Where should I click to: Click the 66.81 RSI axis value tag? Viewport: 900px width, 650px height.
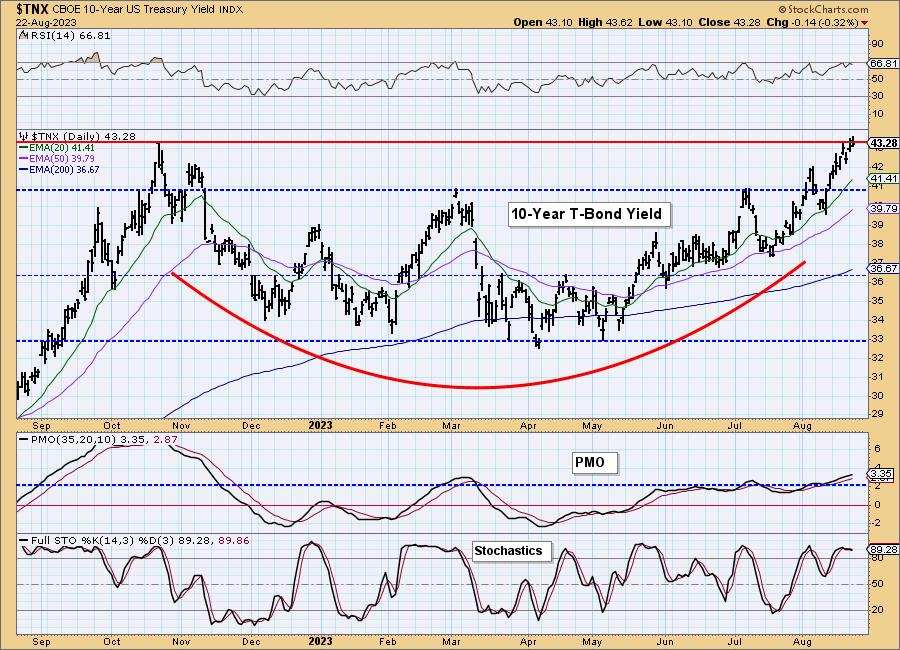point(883,64)
